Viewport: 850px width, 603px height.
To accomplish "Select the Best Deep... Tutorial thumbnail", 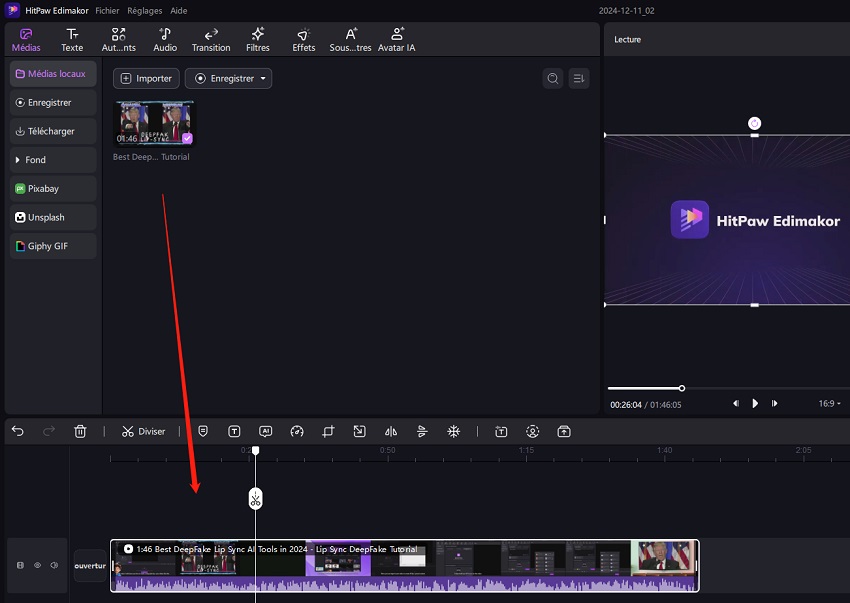I will (x=154, y=123).
